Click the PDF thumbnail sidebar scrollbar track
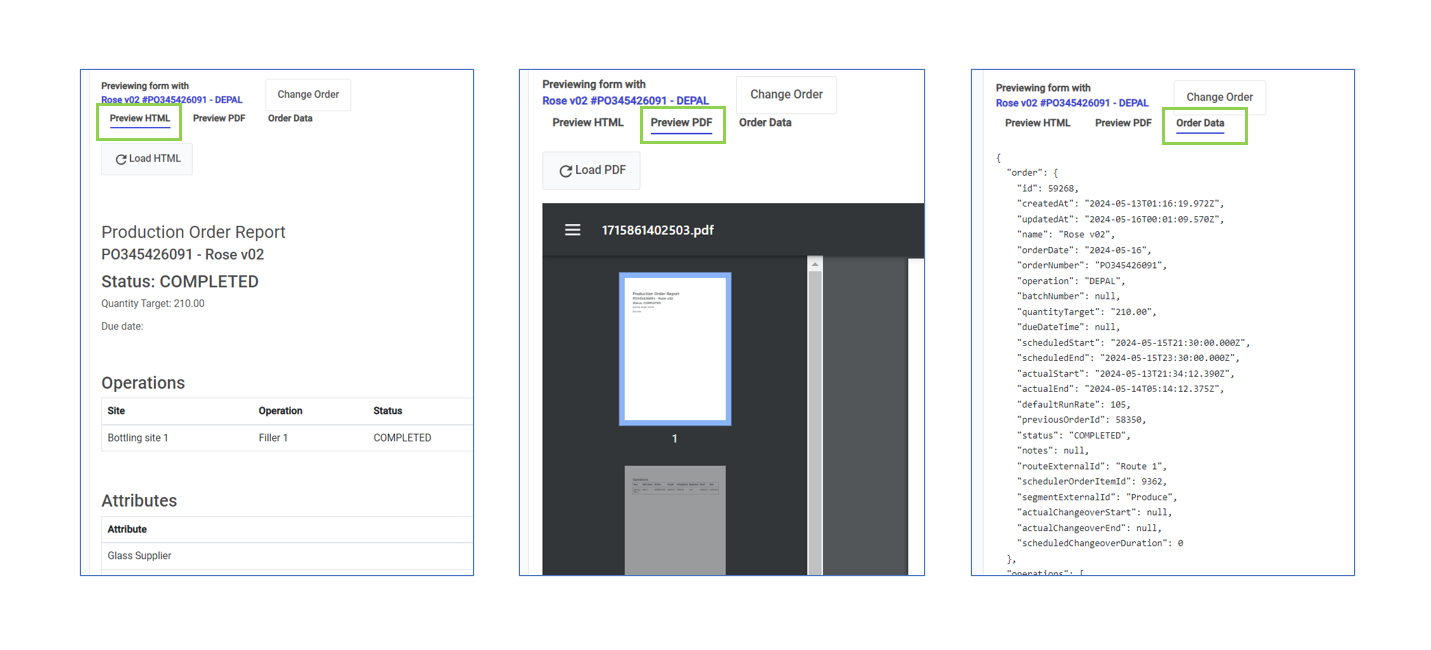Screen dimensions: 1431x650 [x=815, y=420]
